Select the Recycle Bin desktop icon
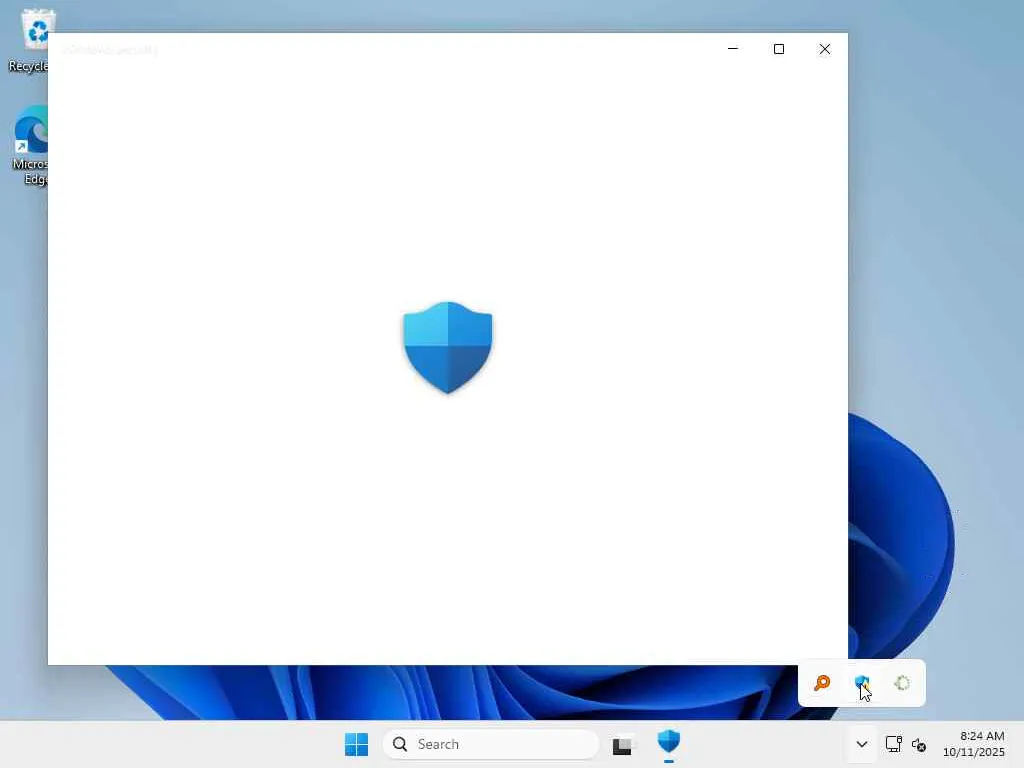 click(28, 40)
